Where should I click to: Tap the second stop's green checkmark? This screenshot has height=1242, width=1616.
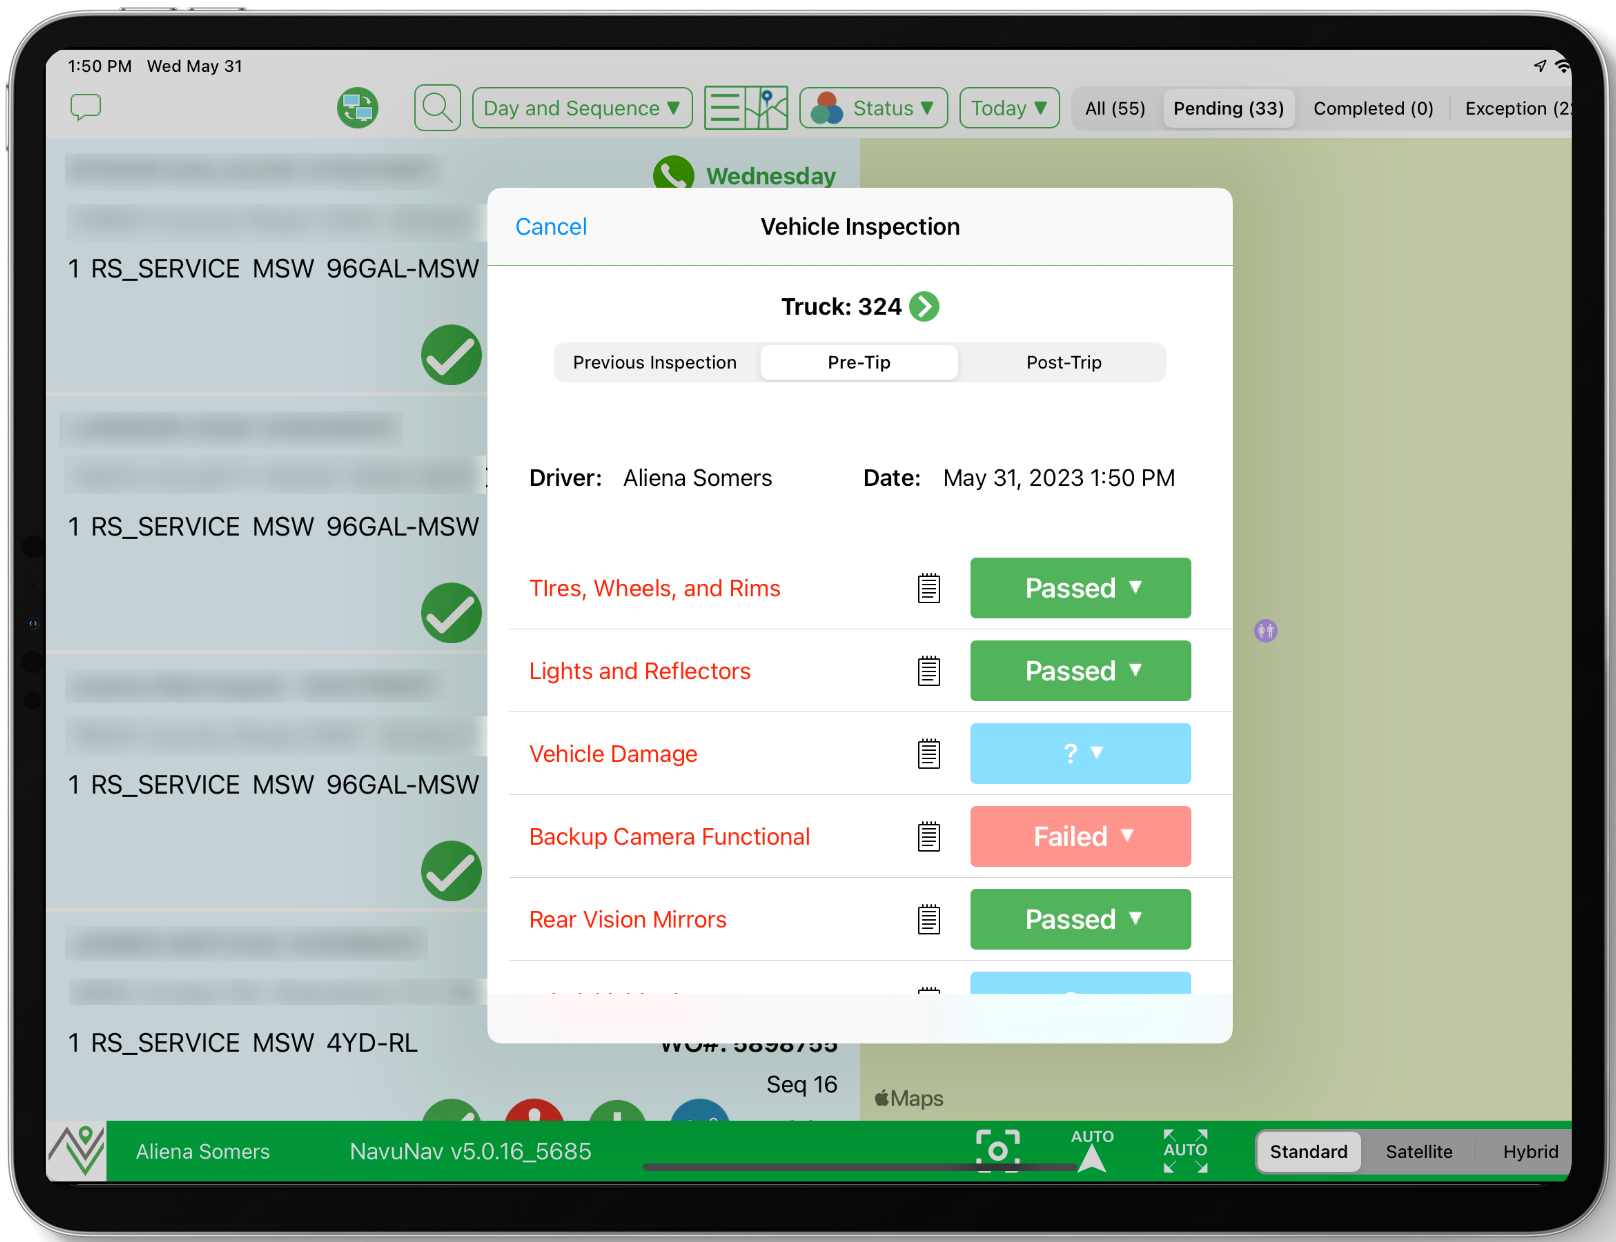coord(451,613)
